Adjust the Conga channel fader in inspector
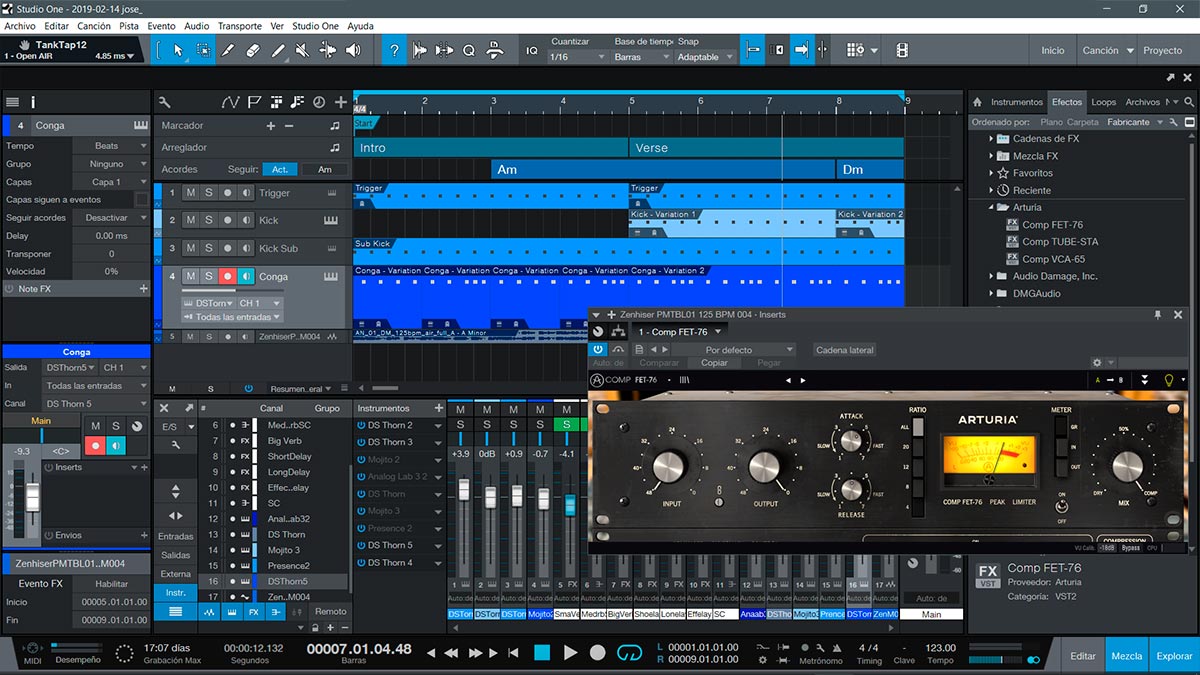This screenshot has width=1200, height=675. point(33,497)
